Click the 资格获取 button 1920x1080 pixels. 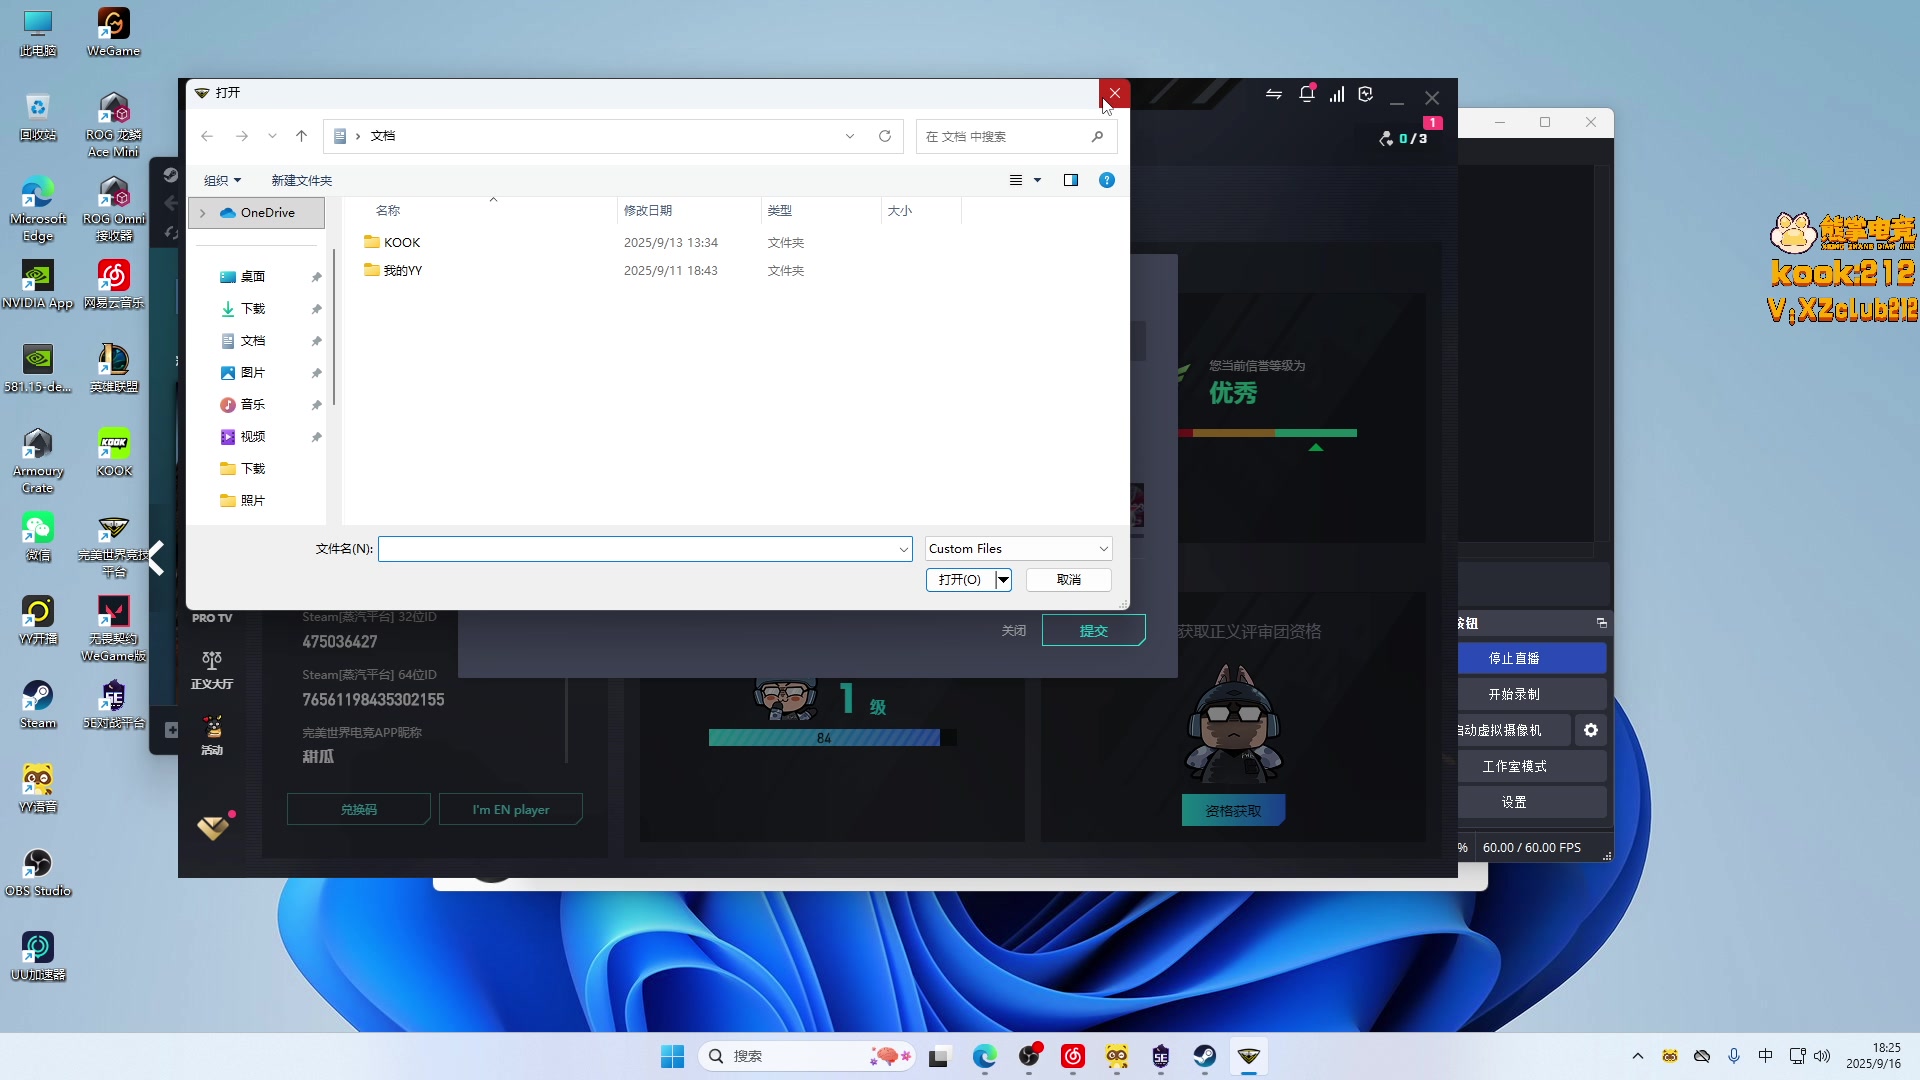(x=1233, y=811)
